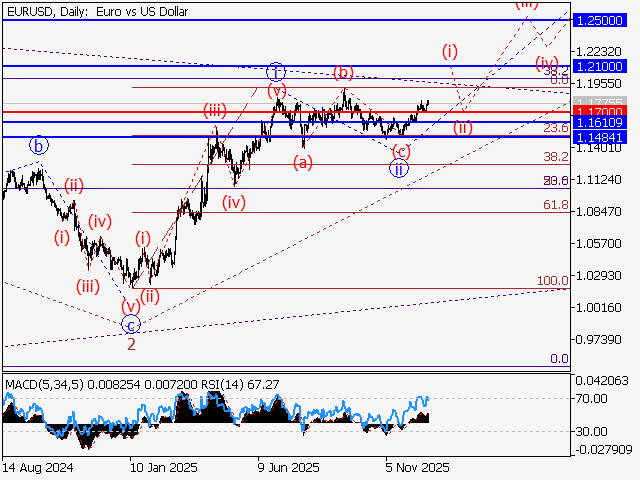Select the circled blue wave i marker
Screen dimensions: 640x480
coord(276,71)
